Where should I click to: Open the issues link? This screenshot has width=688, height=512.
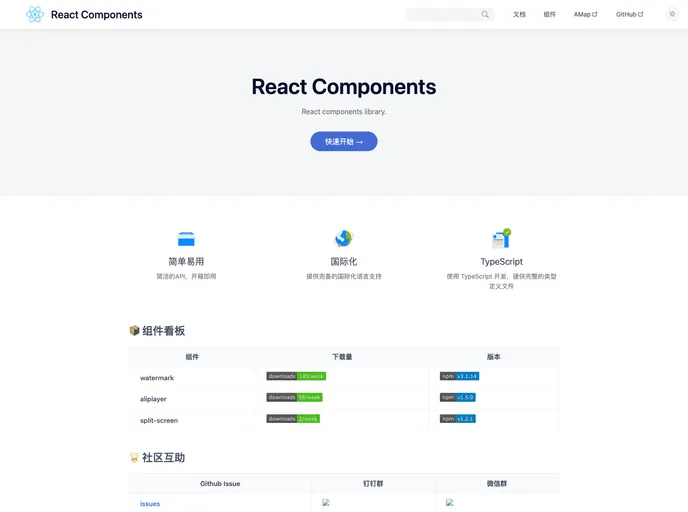pos(150,504)
